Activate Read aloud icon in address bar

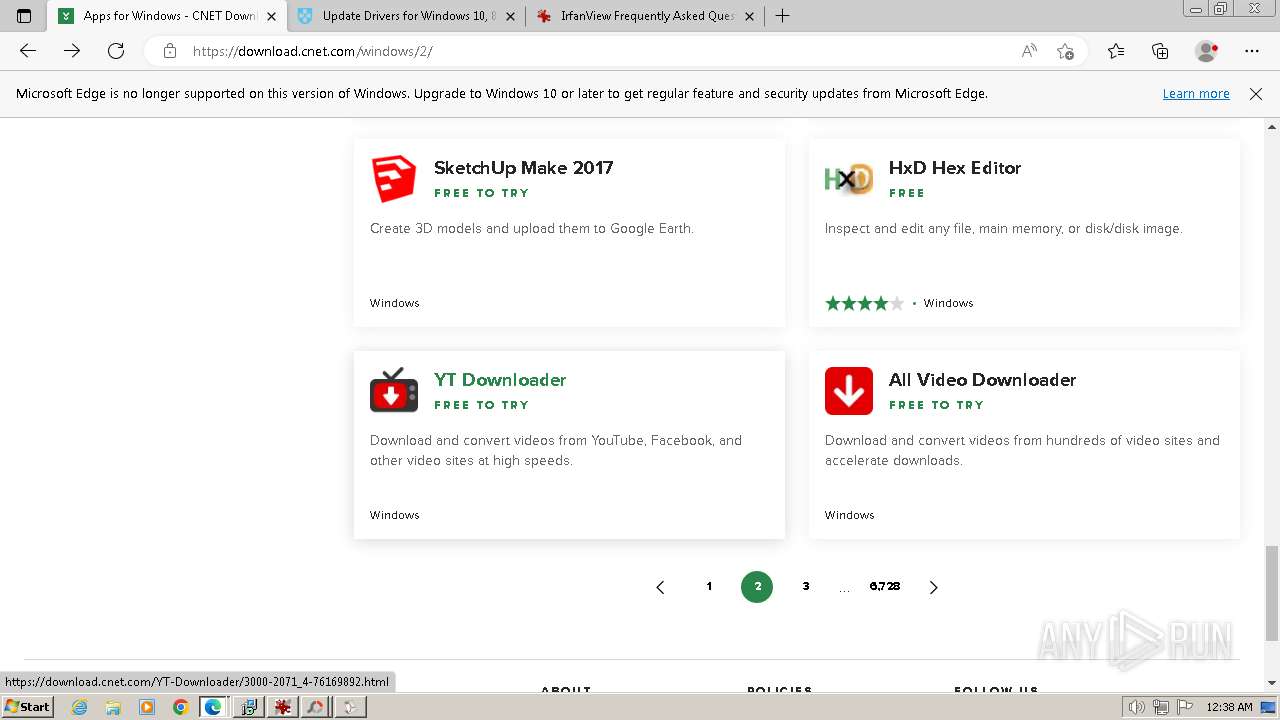[x=1029, y=51]
